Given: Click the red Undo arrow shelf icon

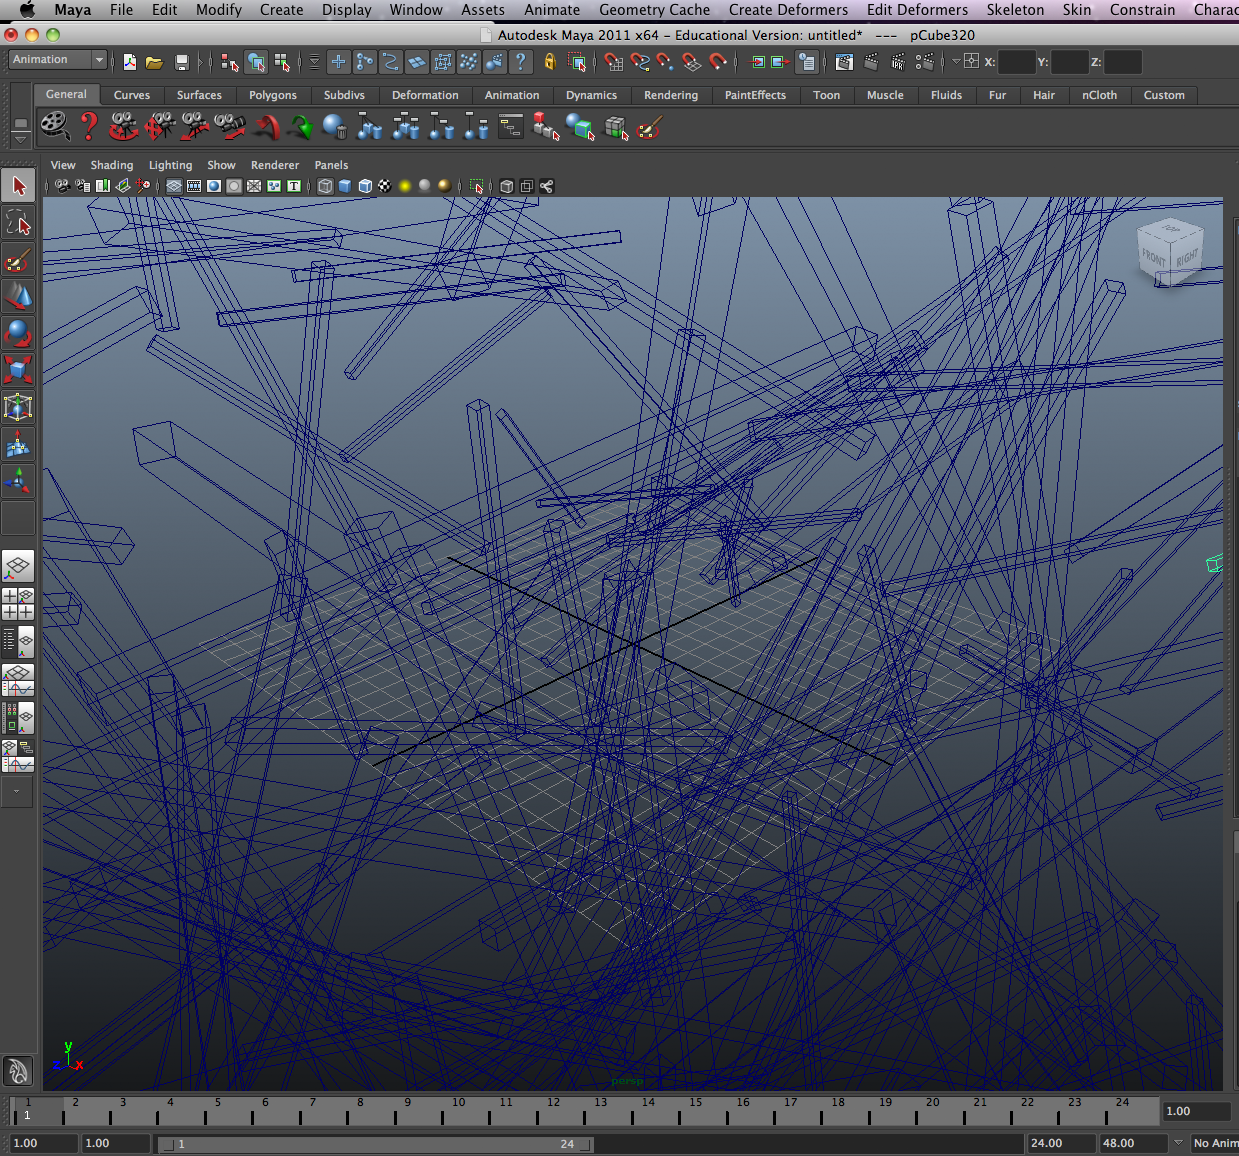Looking at the screenshot, I should click(x=265, y=127).
